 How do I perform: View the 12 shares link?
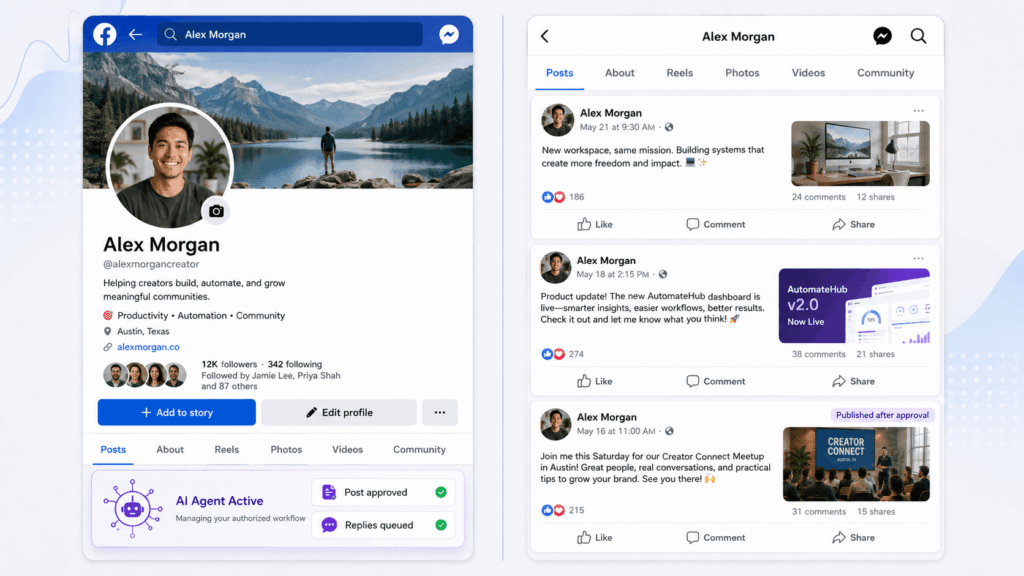coord(876,197)
